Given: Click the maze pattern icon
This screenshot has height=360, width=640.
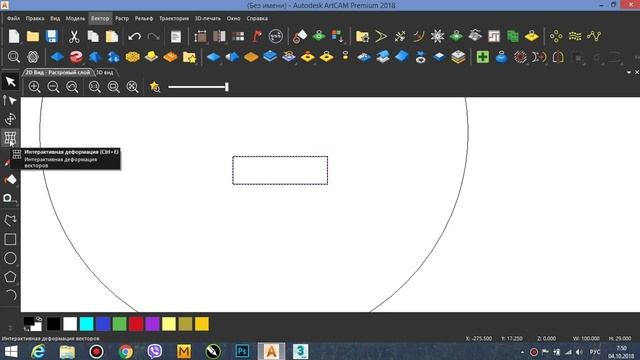Looking at the screenshot, I should (494, 36).
